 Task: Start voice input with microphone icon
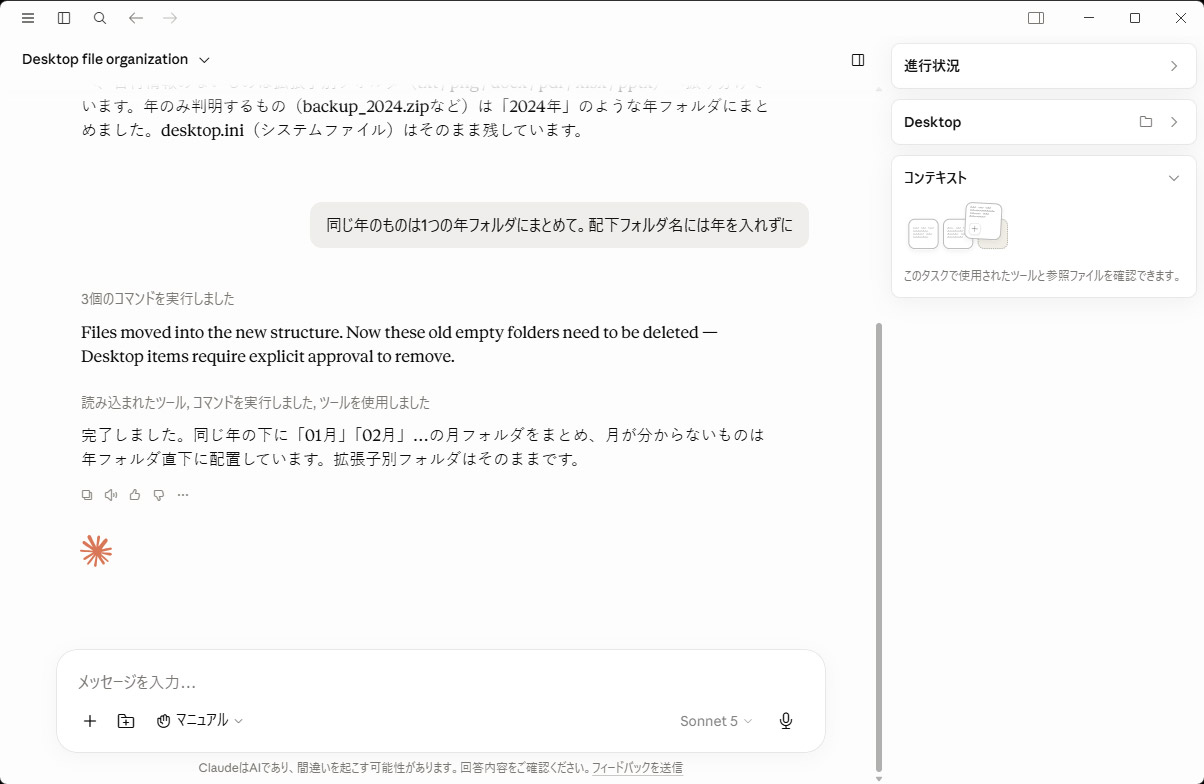coord(786,721)
